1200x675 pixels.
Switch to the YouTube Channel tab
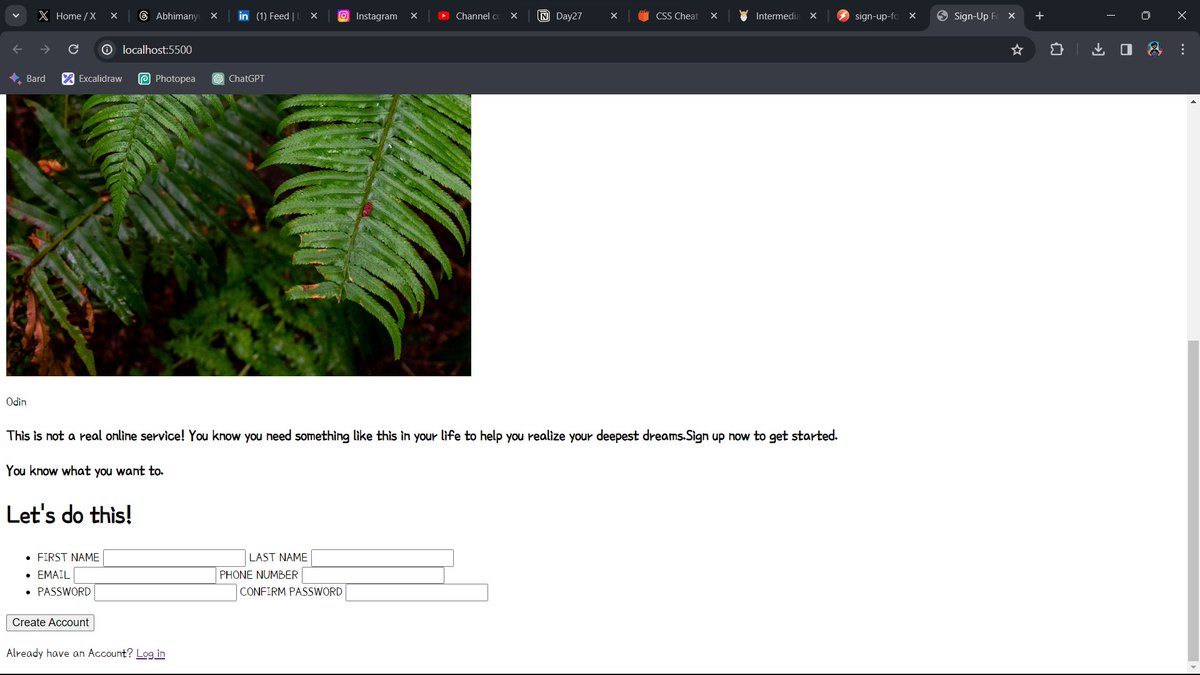tap(478, 16)
